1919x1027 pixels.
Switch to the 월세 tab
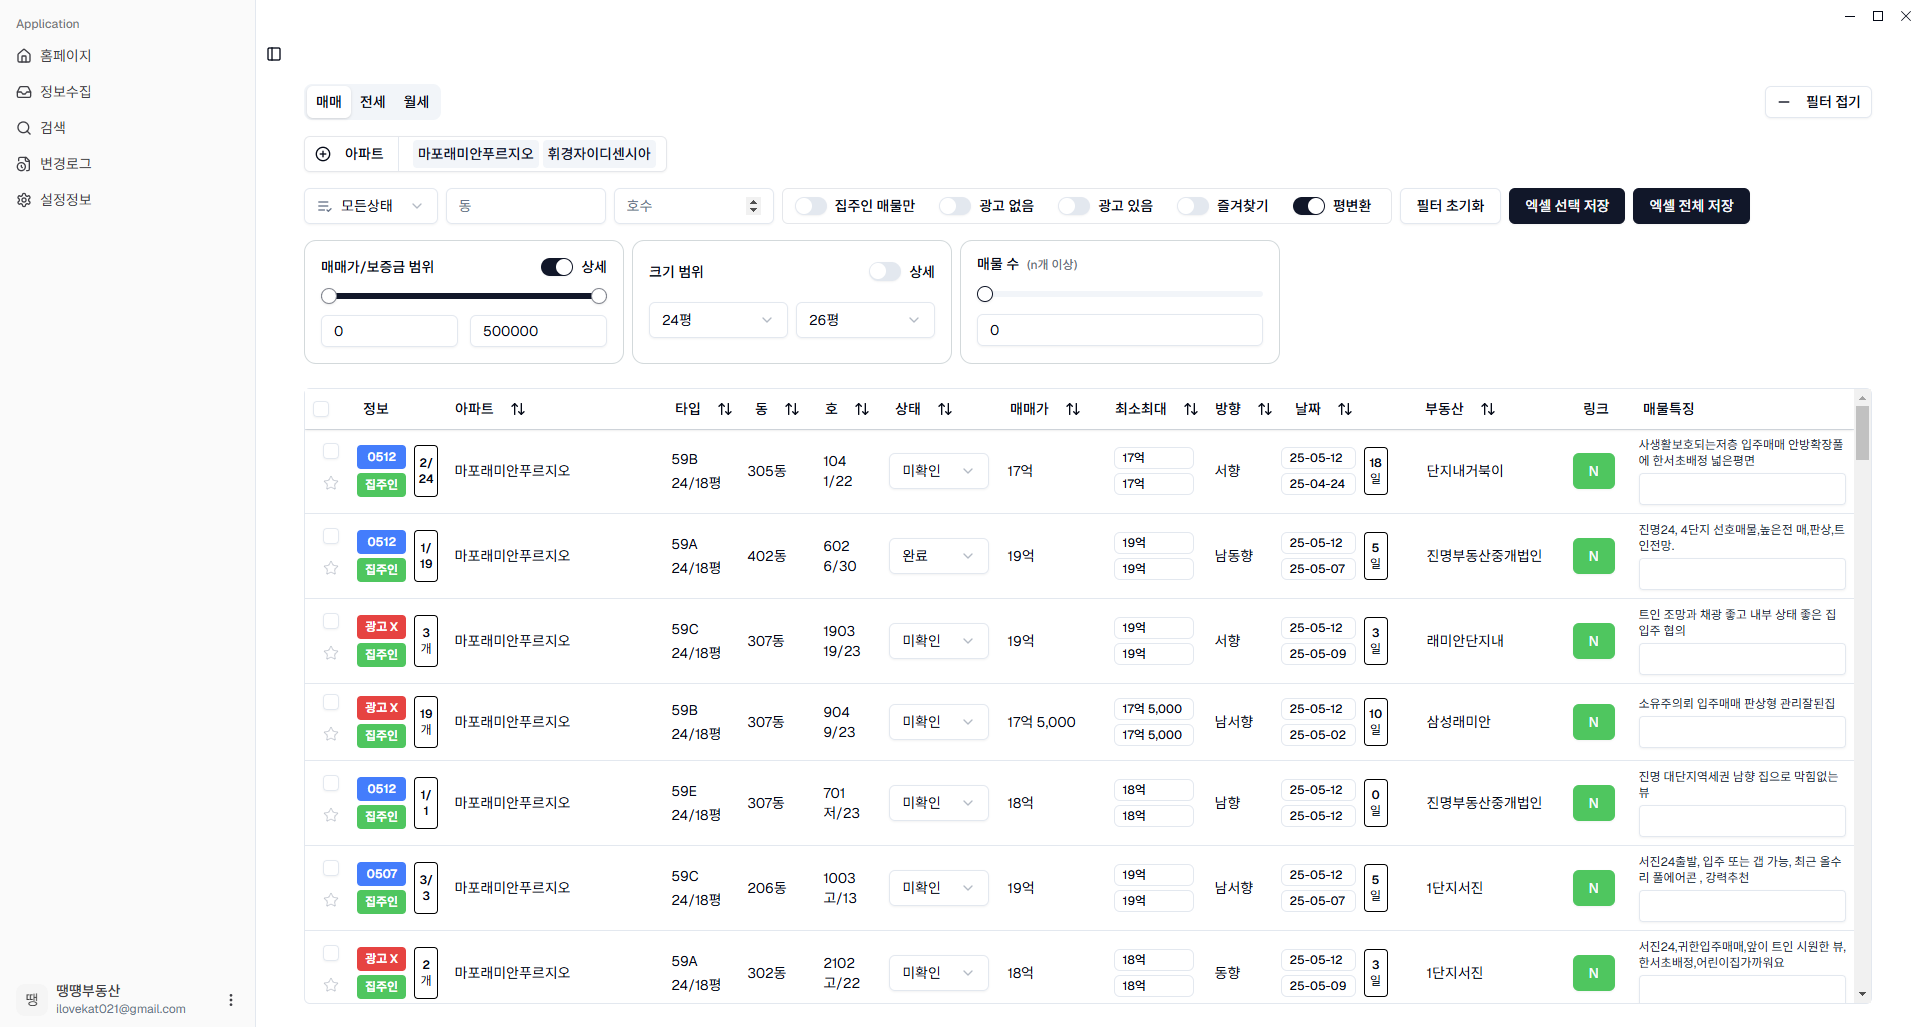point(417,102)
